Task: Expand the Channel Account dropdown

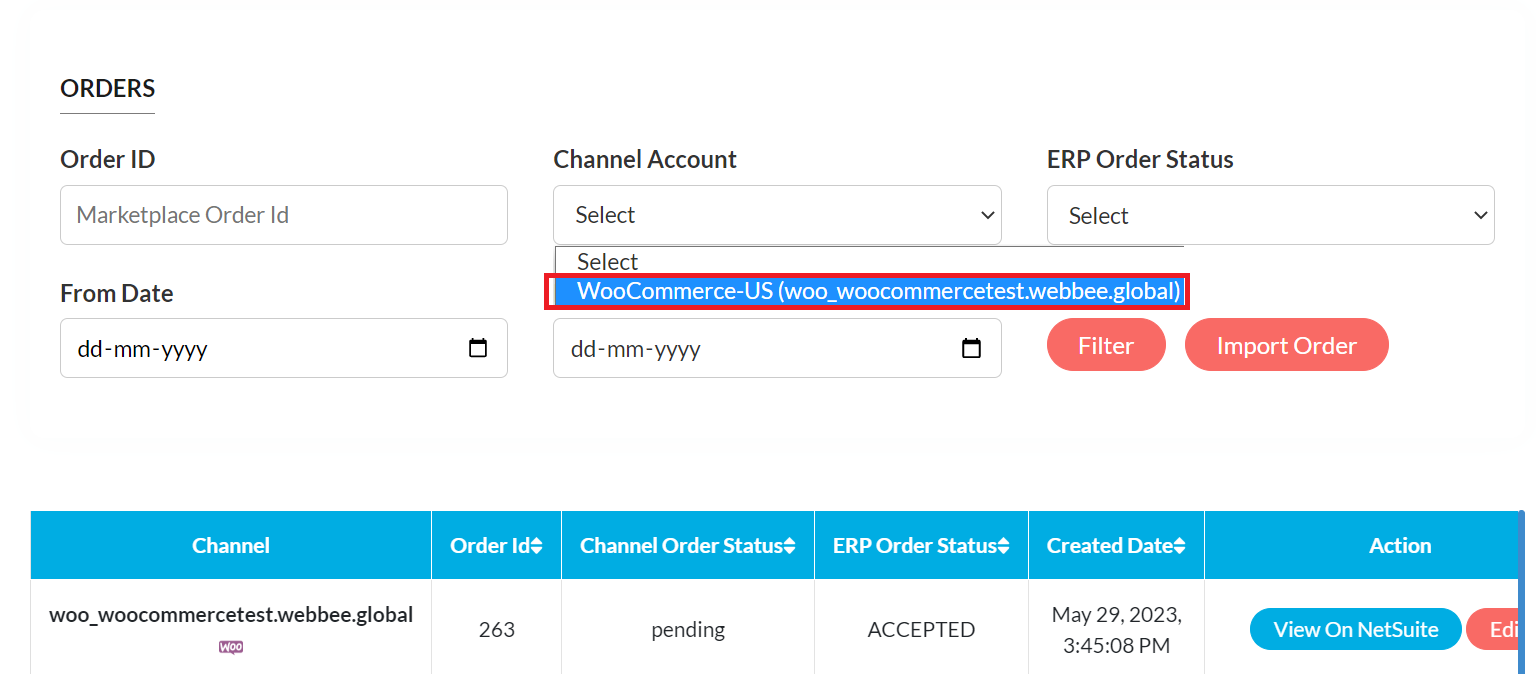Action: pyautogui.click(x=777, y=215)
